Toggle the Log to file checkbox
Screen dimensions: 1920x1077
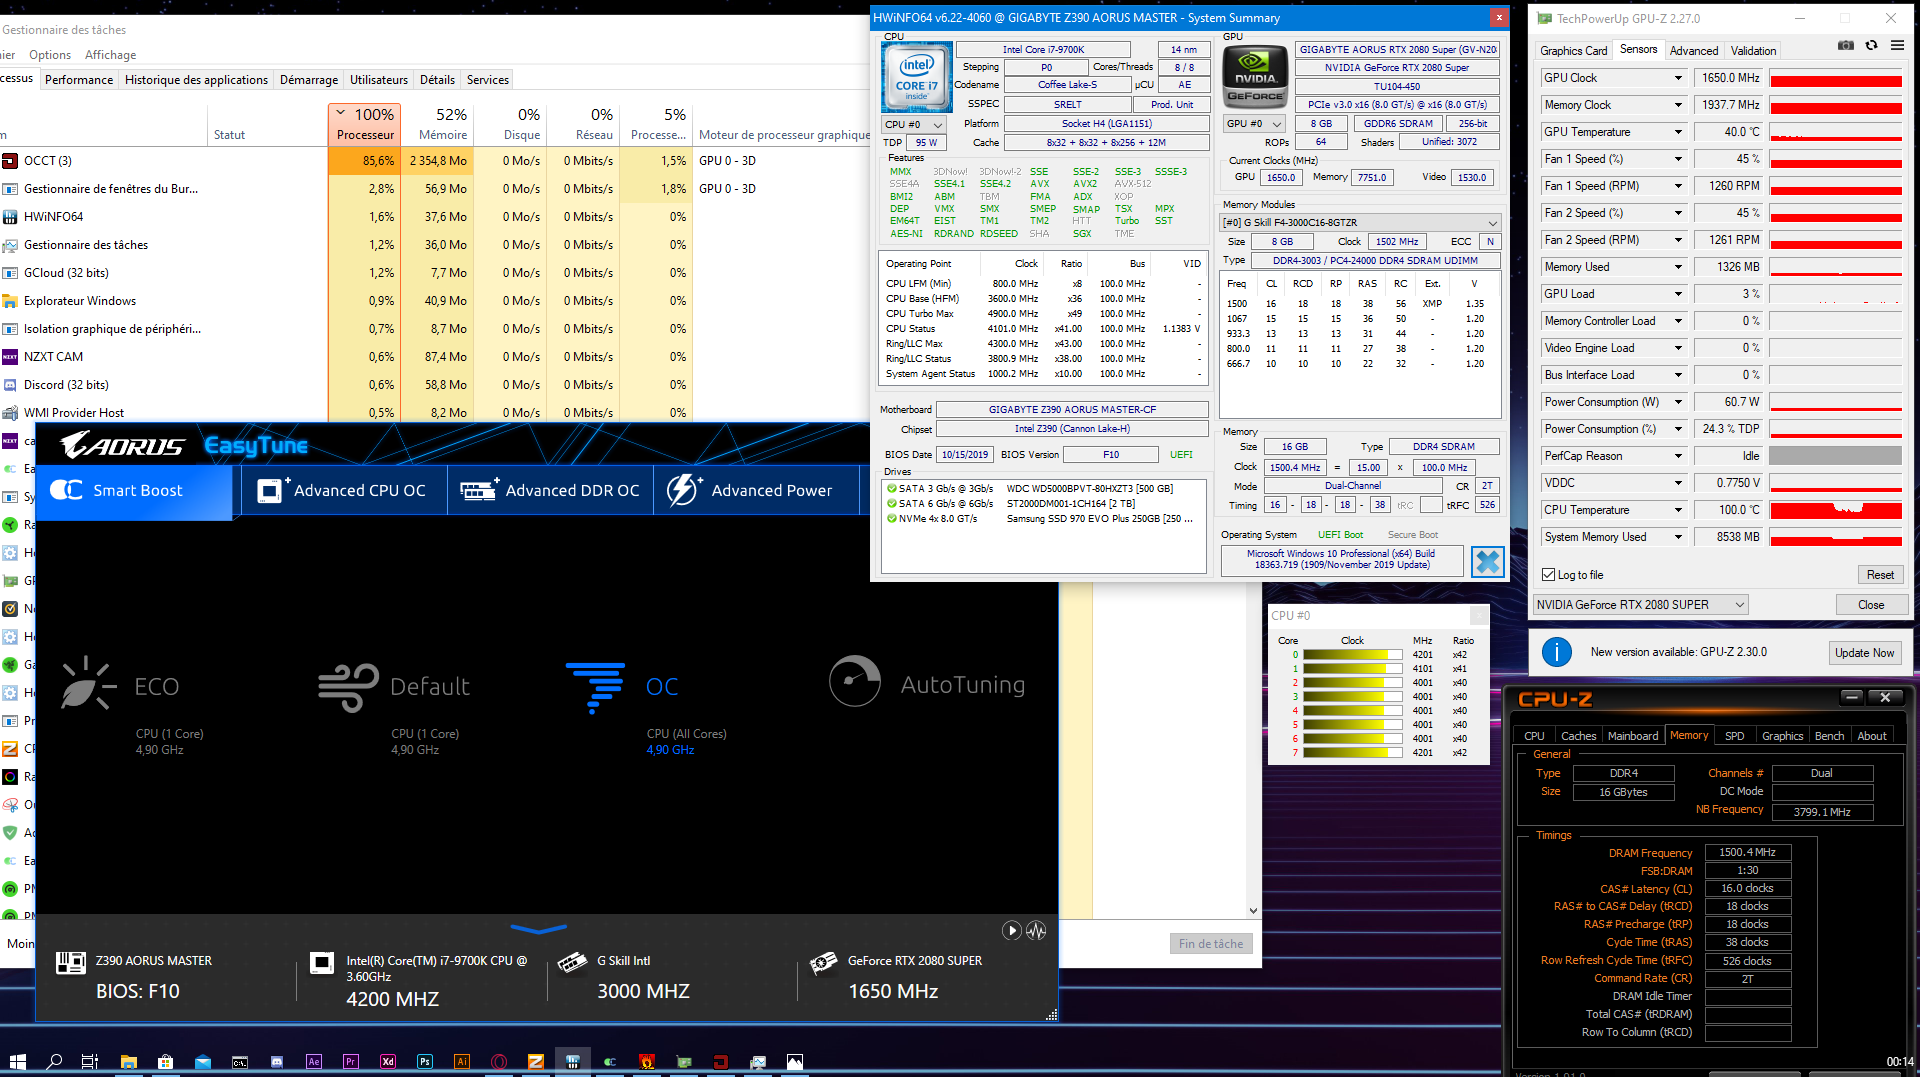click(1549, 575)
